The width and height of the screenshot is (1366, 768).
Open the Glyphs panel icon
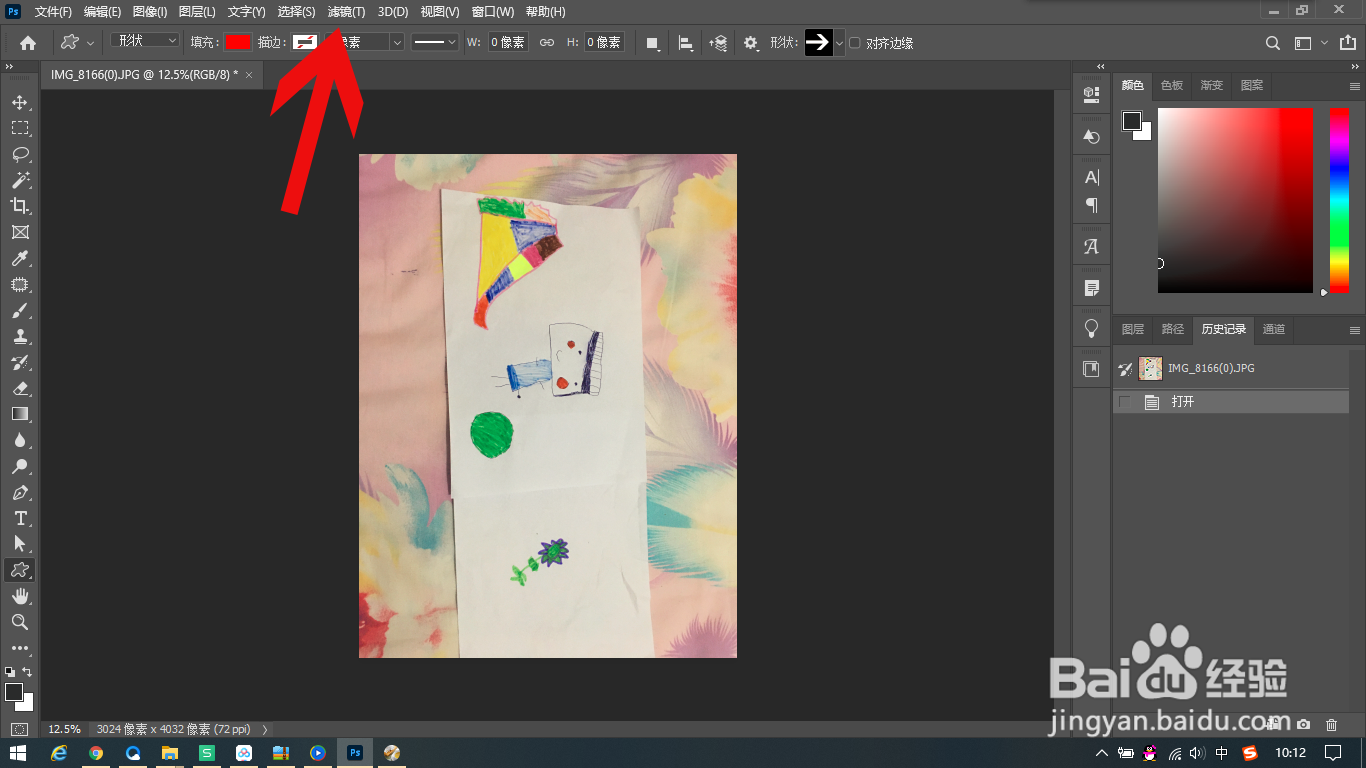pyautogui.click(x=1091, y=246)
